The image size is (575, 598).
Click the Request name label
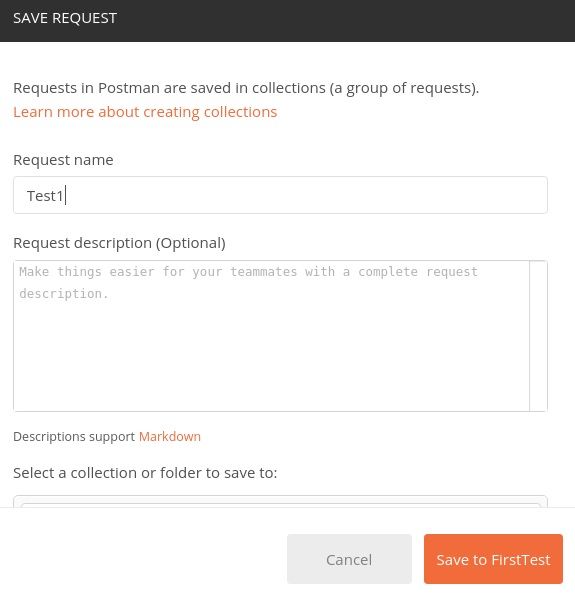coord(63,160)
